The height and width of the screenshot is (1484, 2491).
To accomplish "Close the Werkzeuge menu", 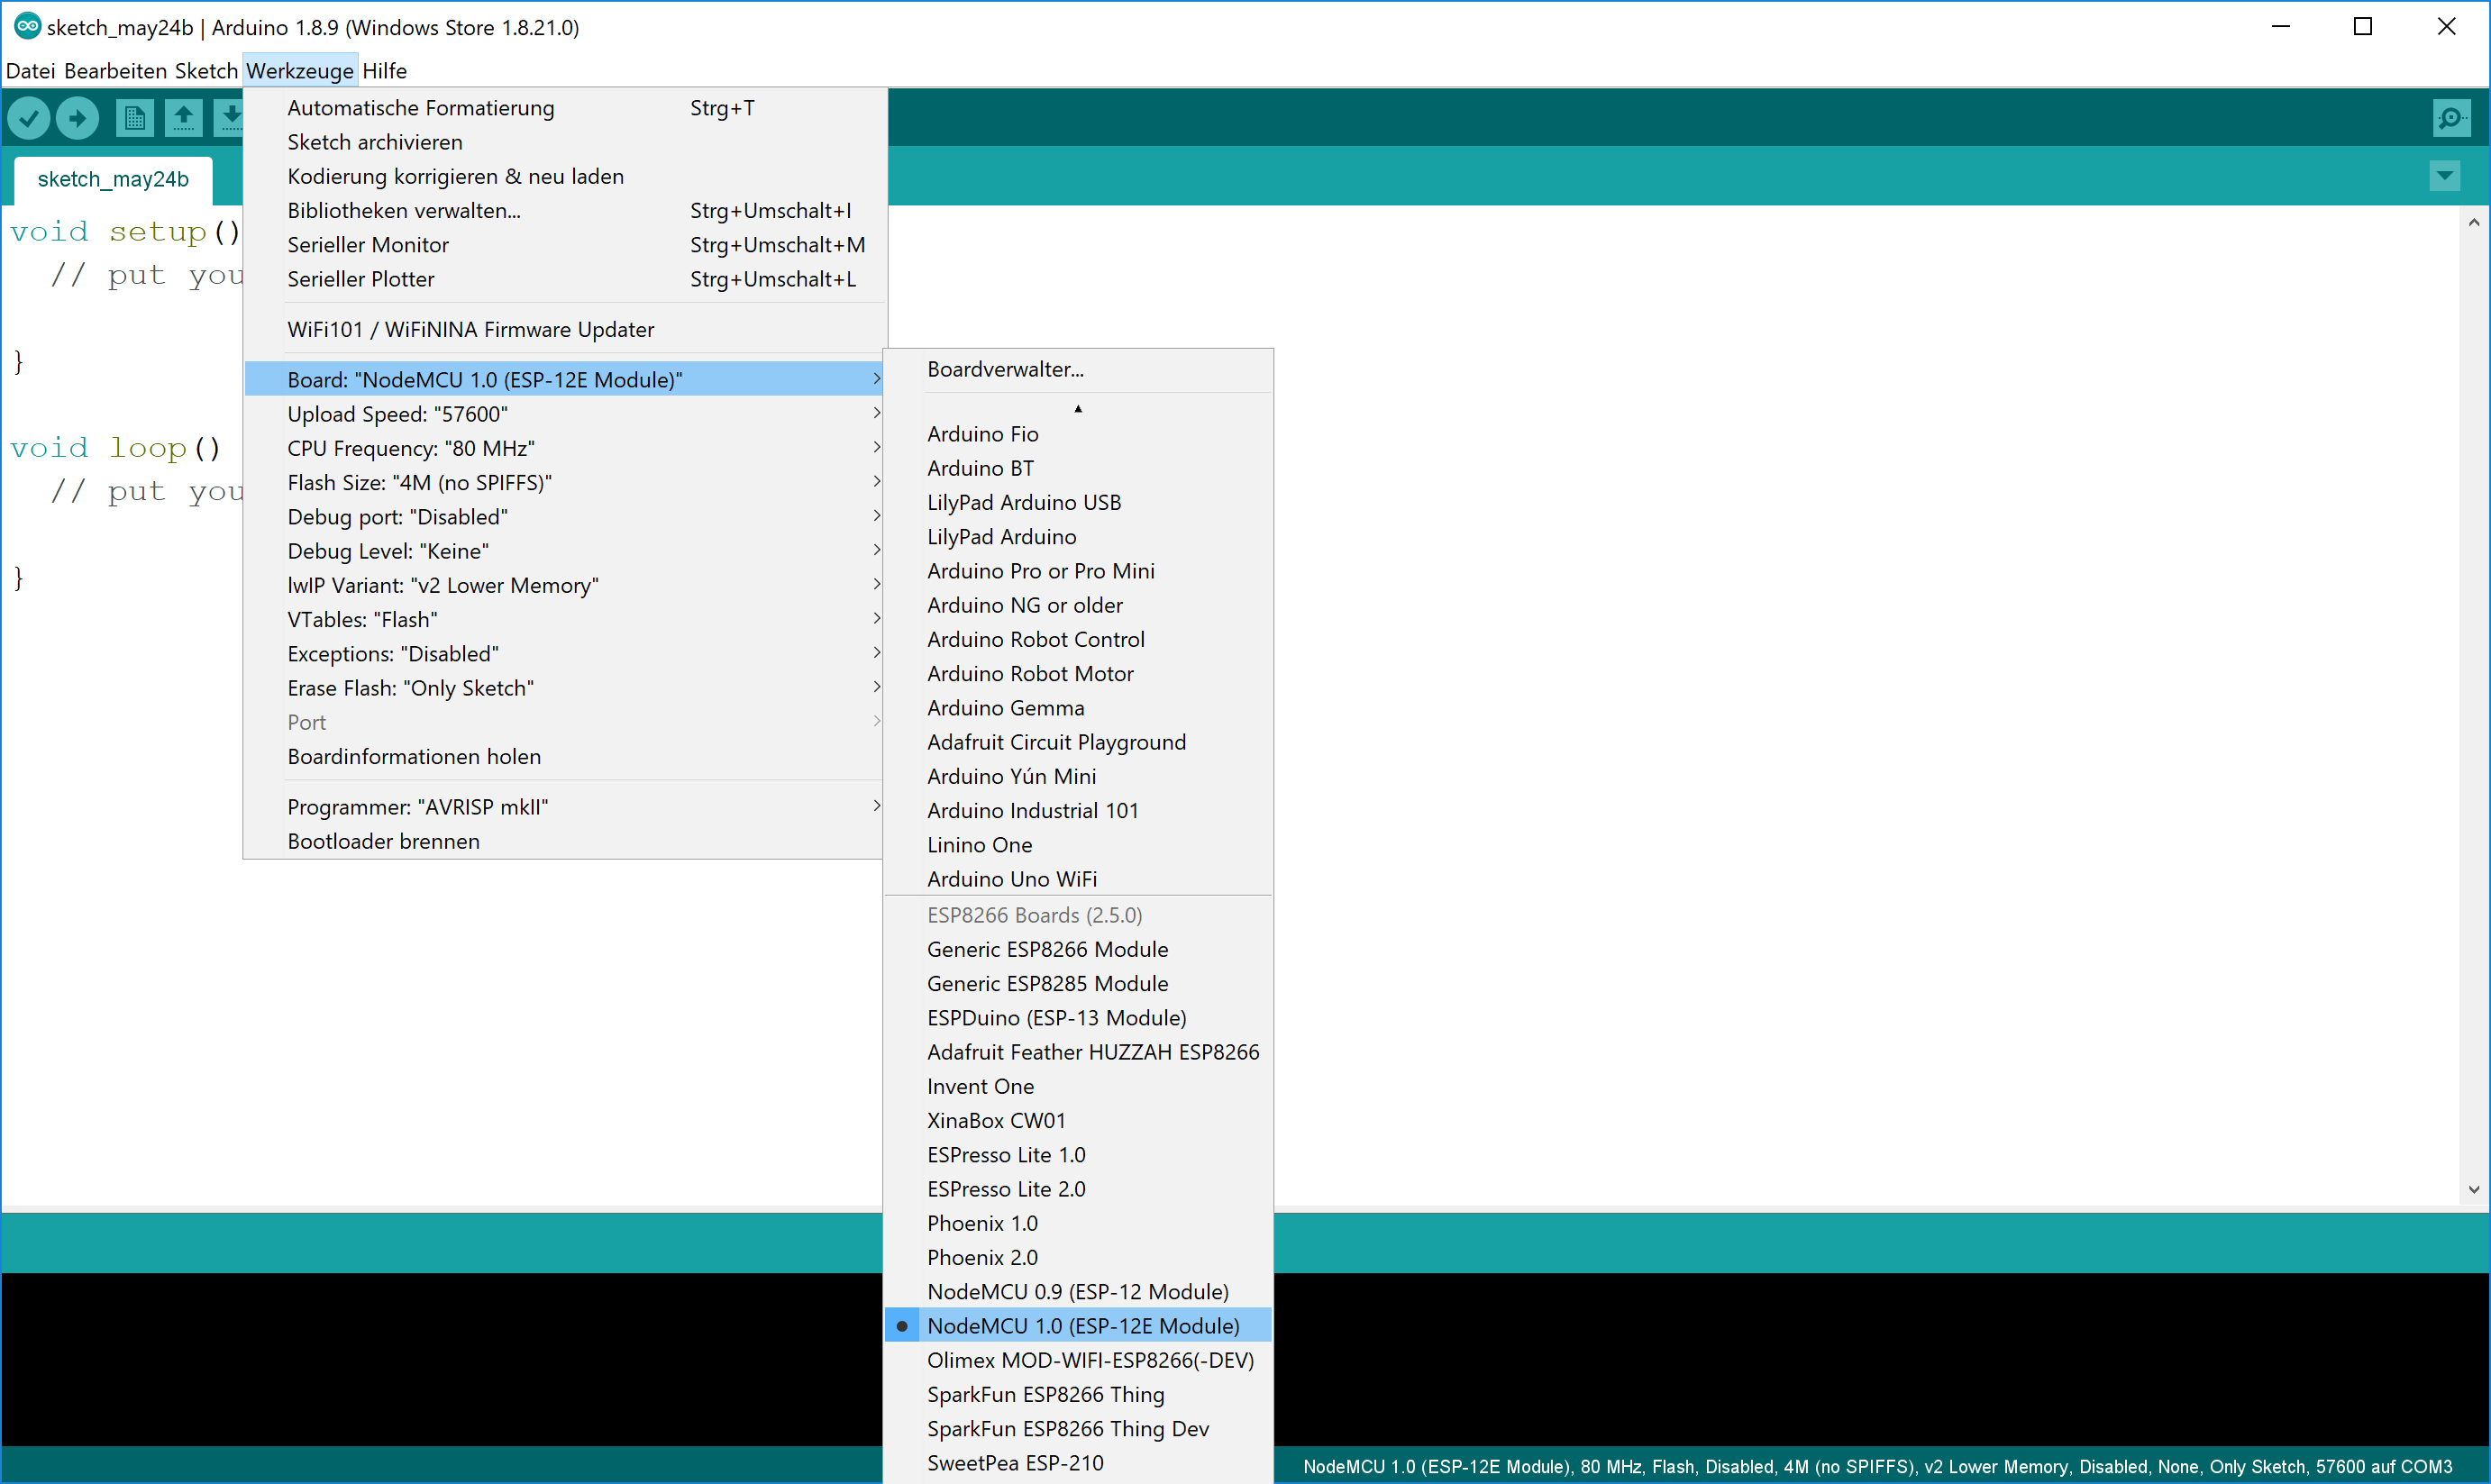I will [x=300, y=70].
